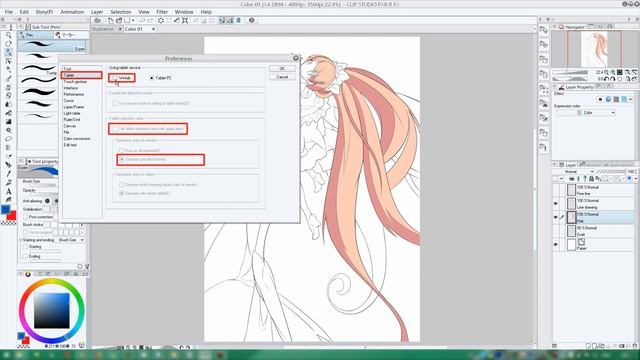The height and width of the screenshot is (360, 640).
Task: Click the Clear (sun-shaped) icon in command bar
Action: coord(161,20)
